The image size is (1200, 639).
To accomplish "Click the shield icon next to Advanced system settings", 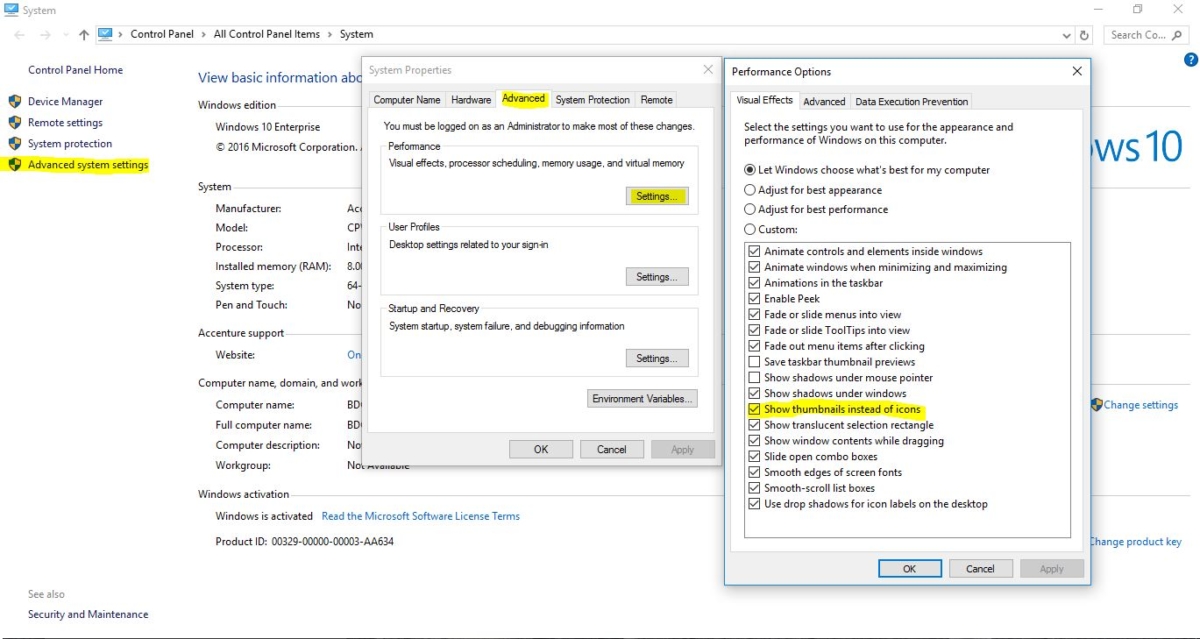I will 13,164.
